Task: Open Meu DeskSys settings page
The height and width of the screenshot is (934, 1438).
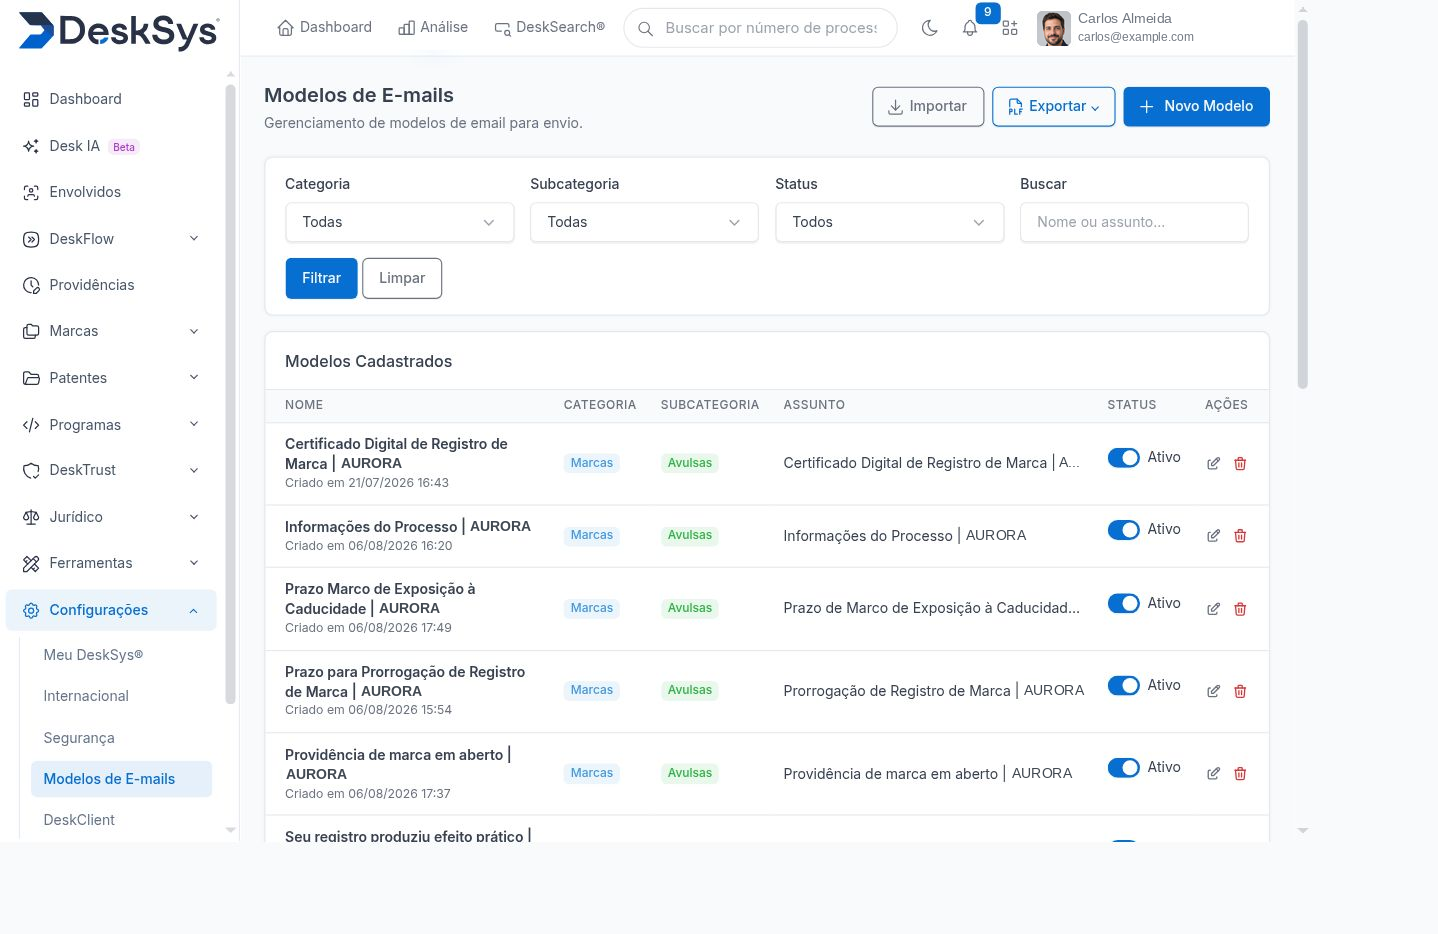Action: point(93,655)
